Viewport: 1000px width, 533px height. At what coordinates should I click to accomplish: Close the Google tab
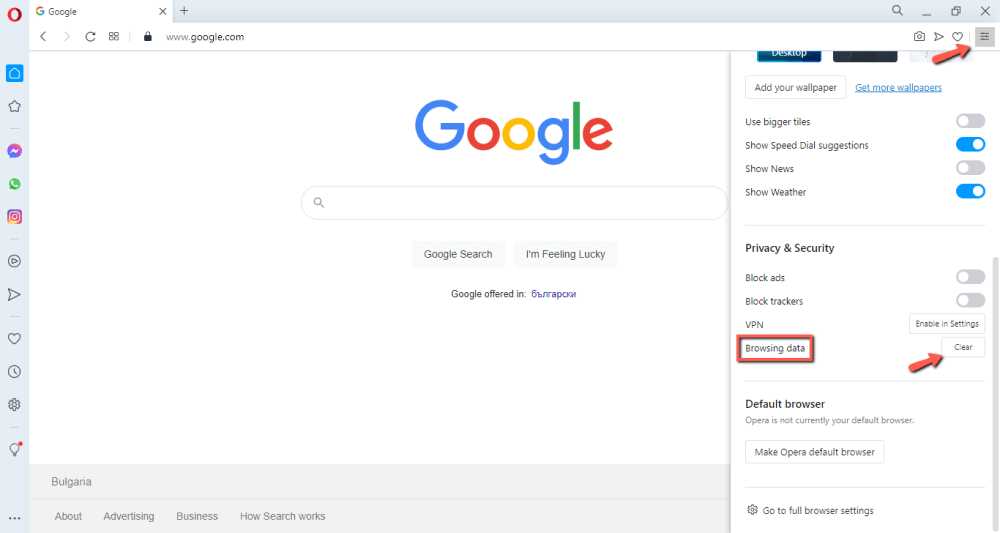pyautogui.click(x=163, y=11)
